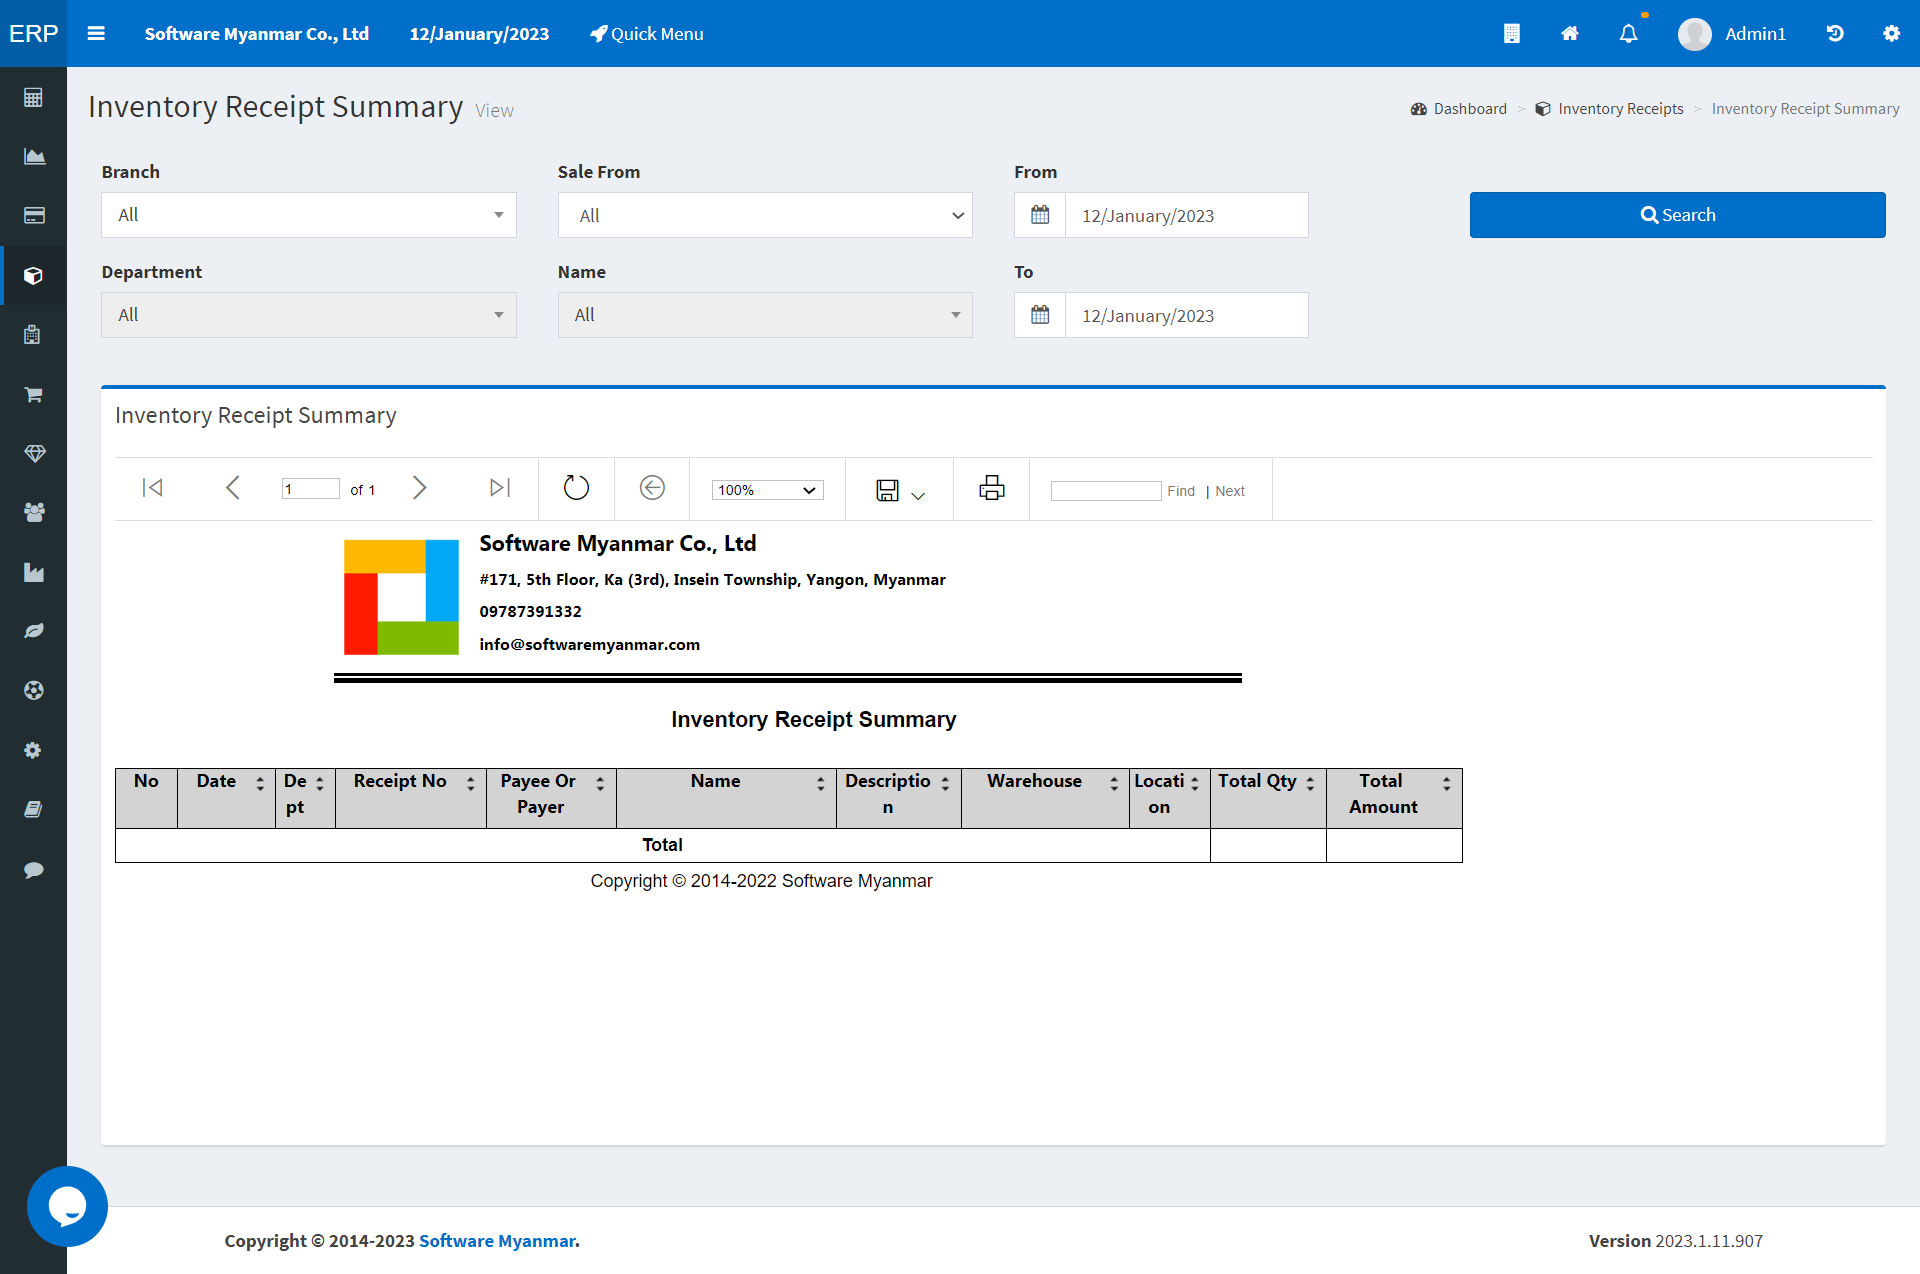Click the history clock icon in header
1920x1274 pixels.
click(x=1835, y=33)
